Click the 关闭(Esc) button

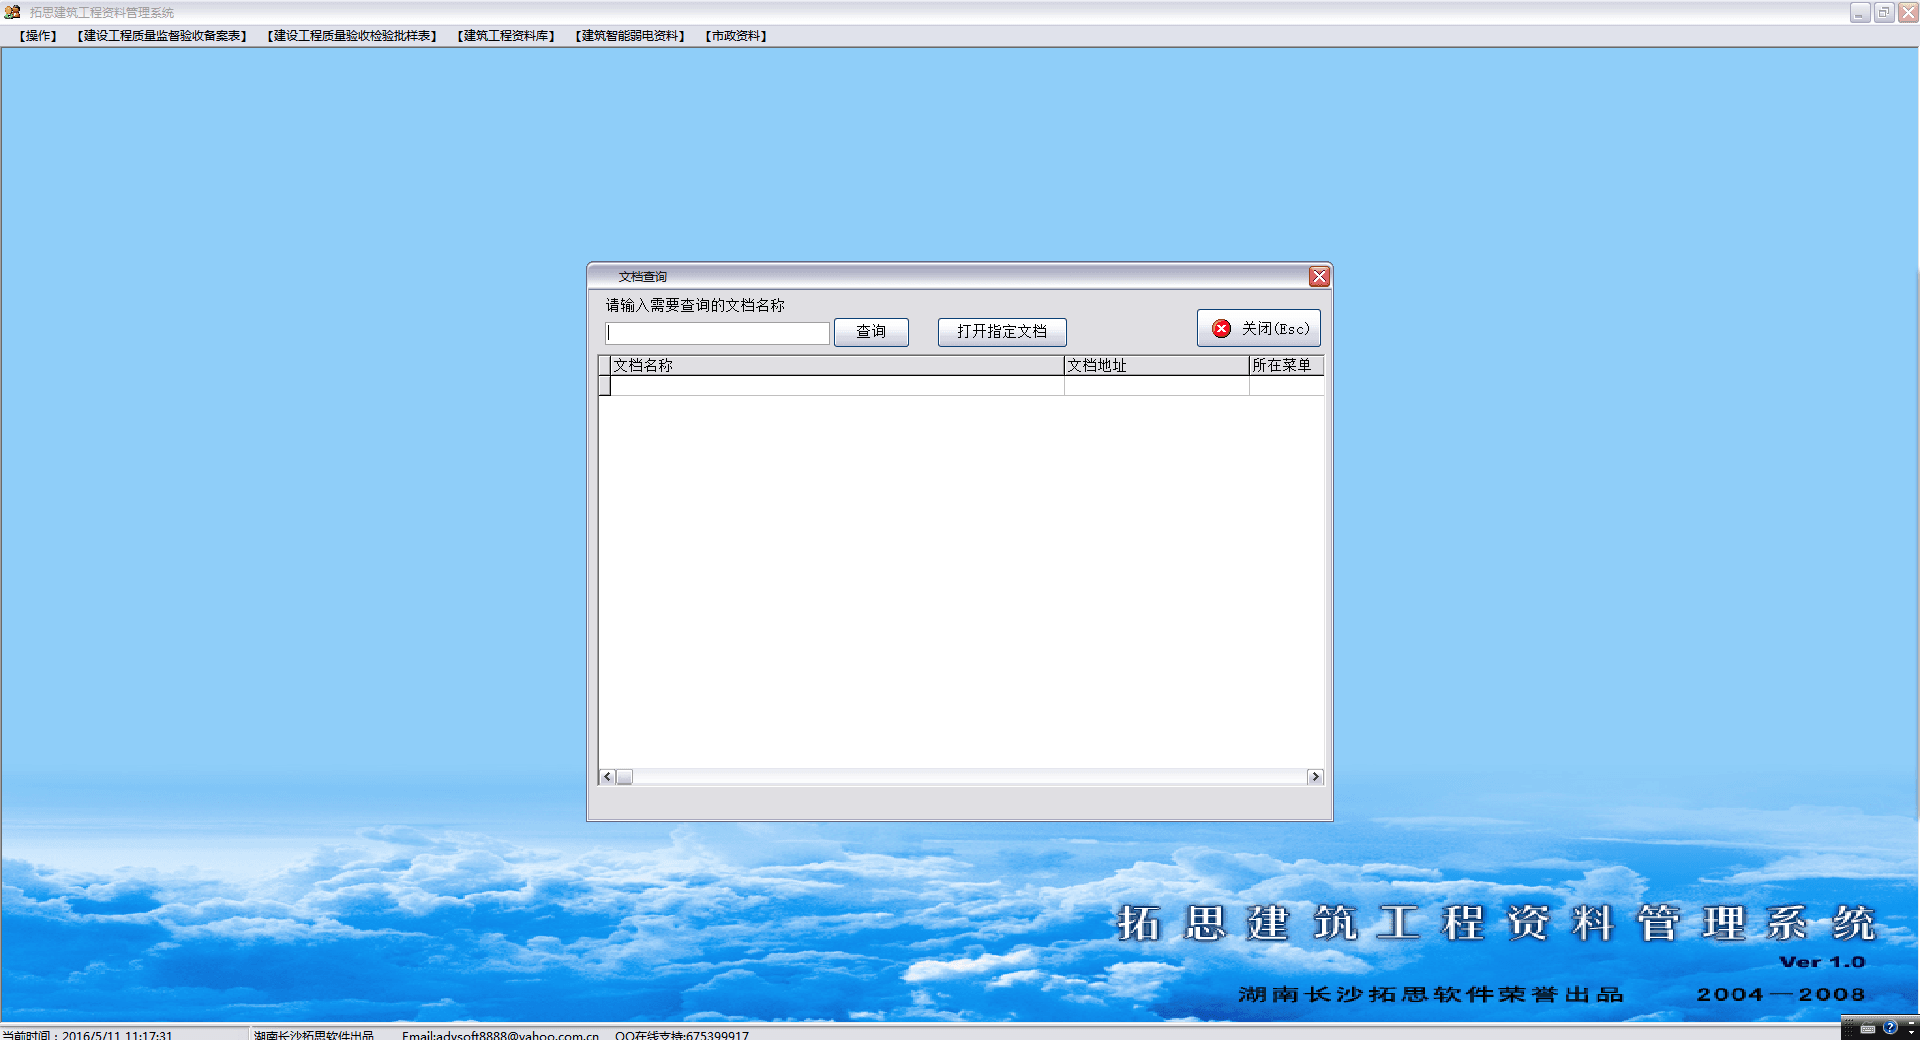pos(1258,329)
